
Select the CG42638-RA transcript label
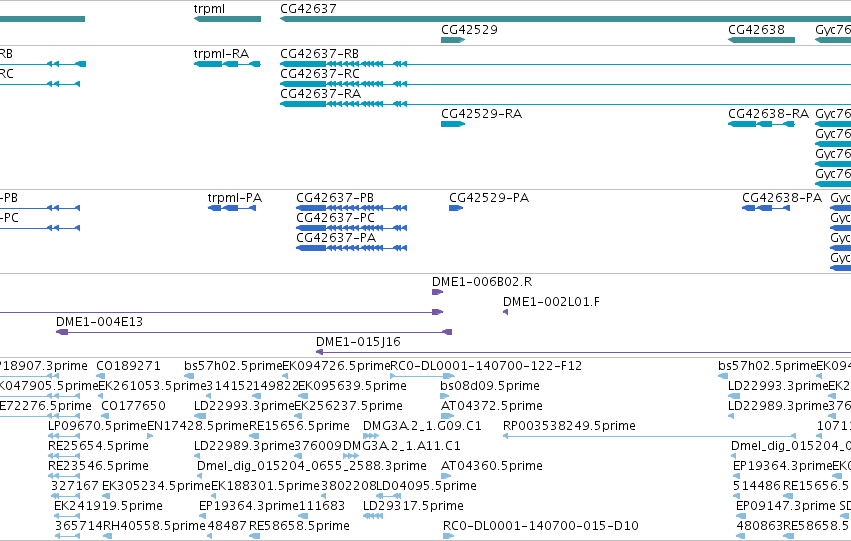pyautogui.click(x=769, y=114)
